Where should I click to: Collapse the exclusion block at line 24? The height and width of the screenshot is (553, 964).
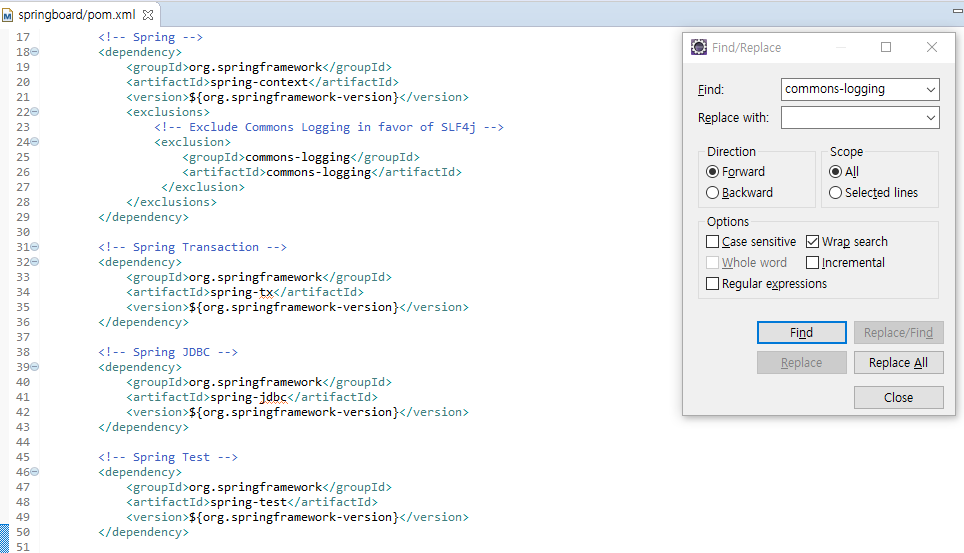[35, 142]
